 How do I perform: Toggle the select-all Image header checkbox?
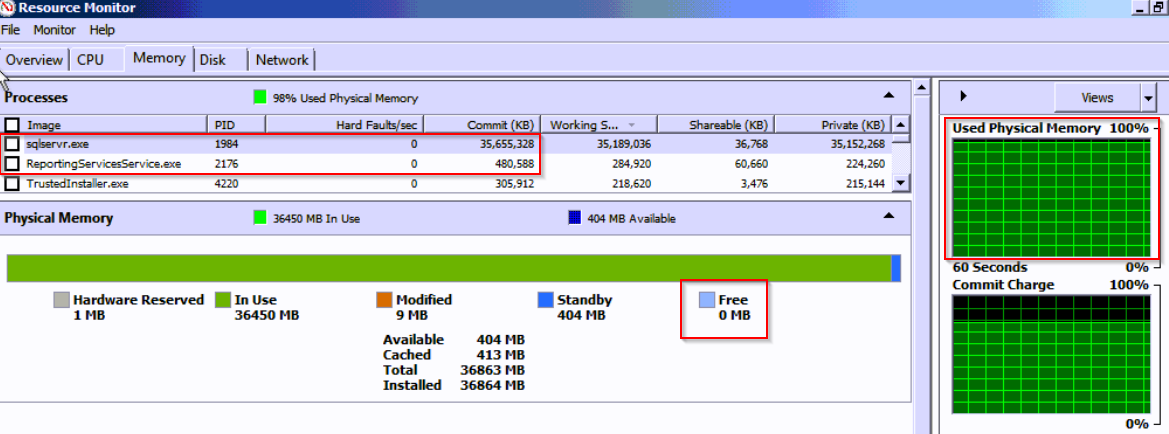click(12, 125)
